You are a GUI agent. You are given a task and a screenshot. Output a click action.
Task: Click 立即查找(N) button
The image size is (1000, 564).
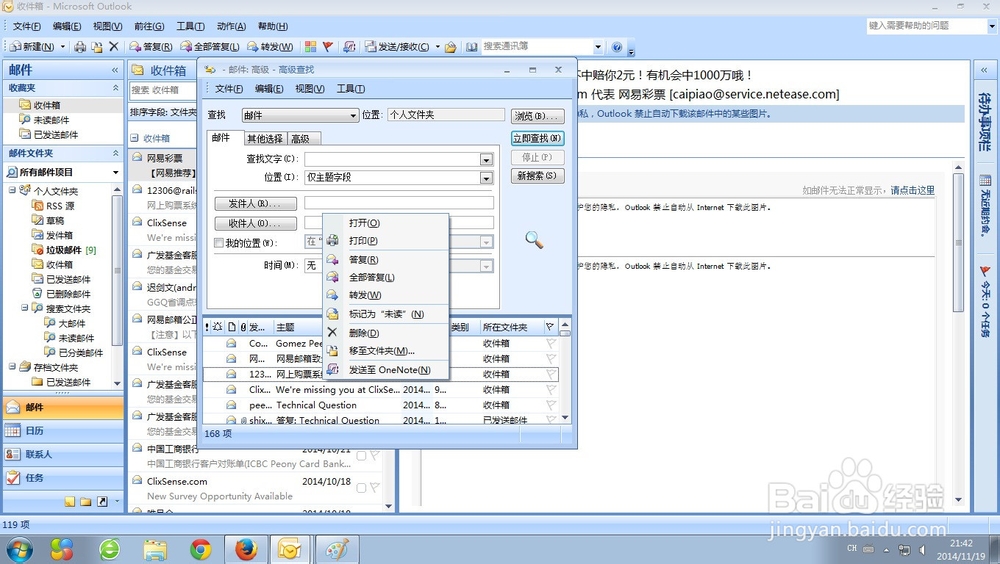click(x=537, y=138)
